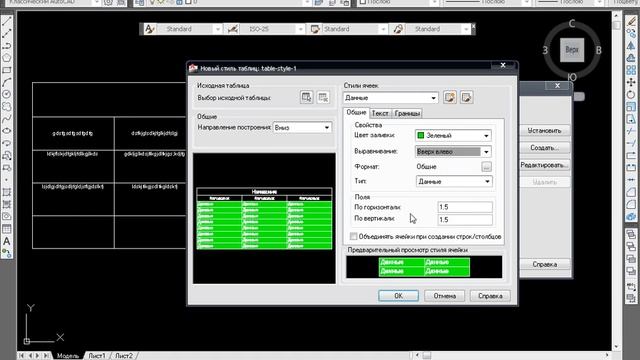Open the Тип Данные dropdown
Image resolution: width=640 pixels, height=360 pixels.
click(x=454, y=181)
